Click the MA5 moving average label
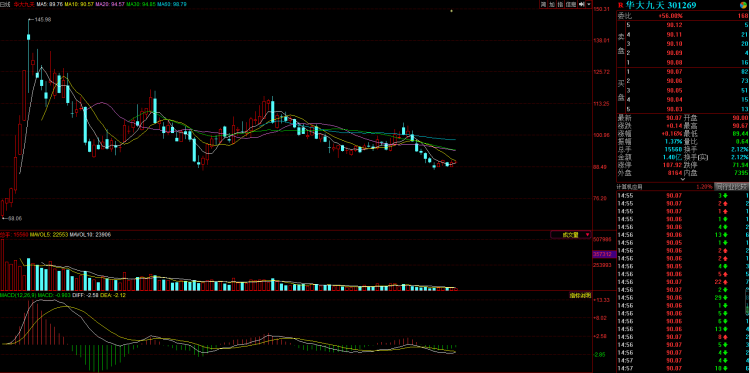The width and height of the screenshot is (750, 373). click(50, 4)
